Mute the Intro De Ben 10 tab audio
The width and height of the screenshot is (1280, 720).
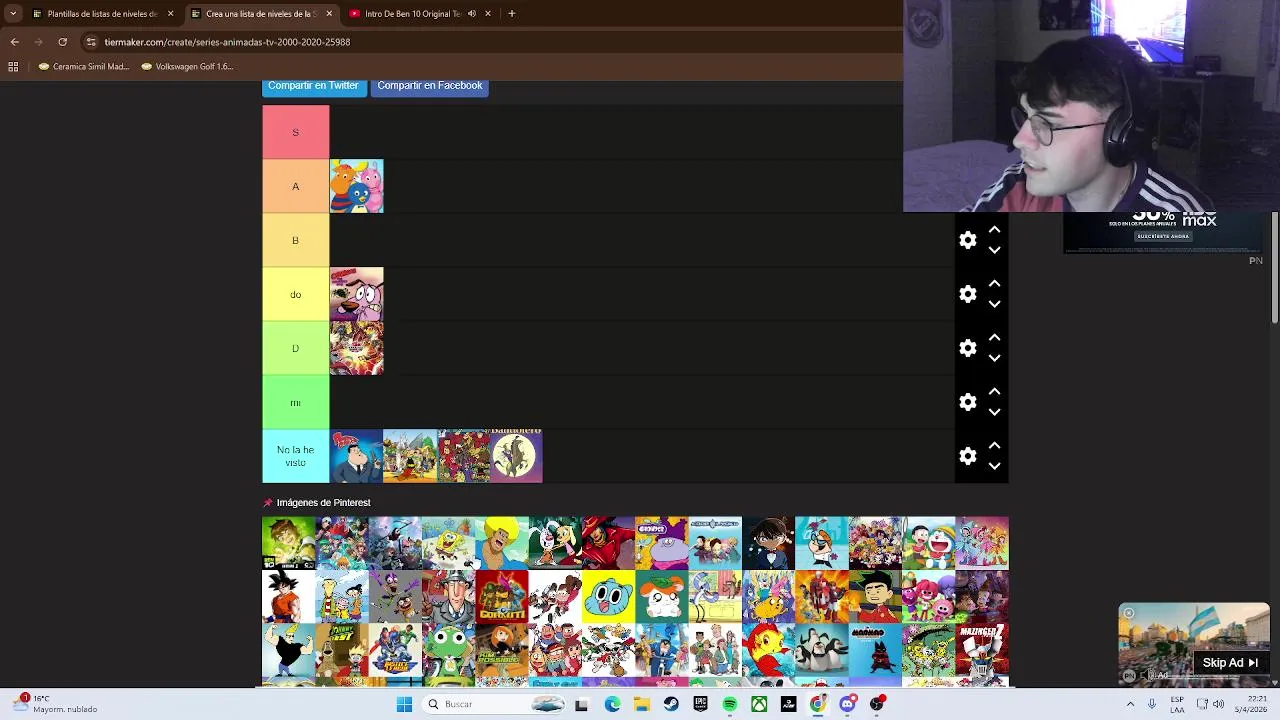click(471, 14)
